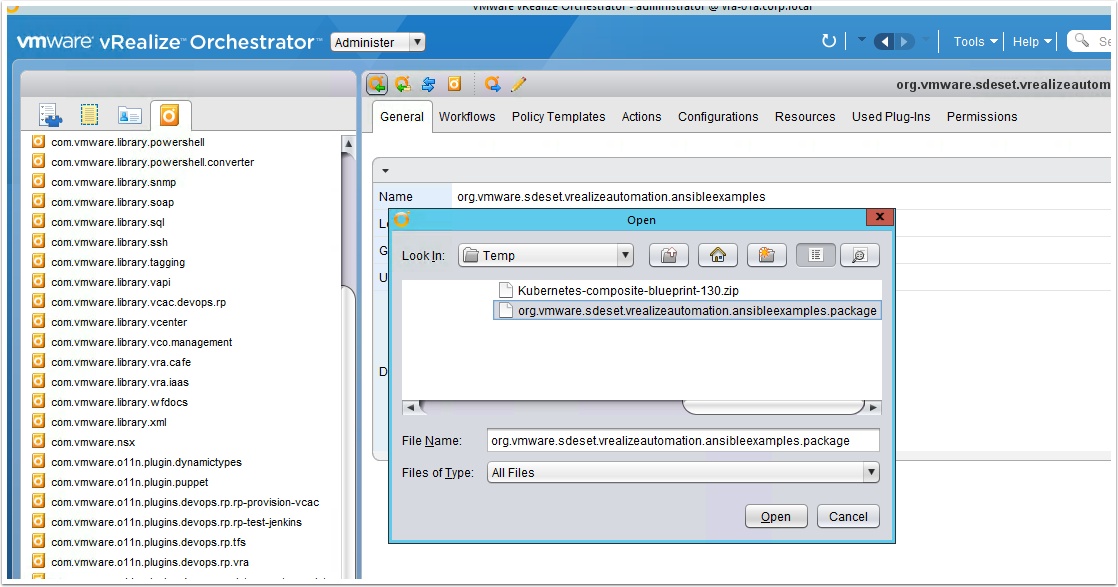Select com.vmware.library.snmp package
This screenshot has width=1118, height=587.
113,182
